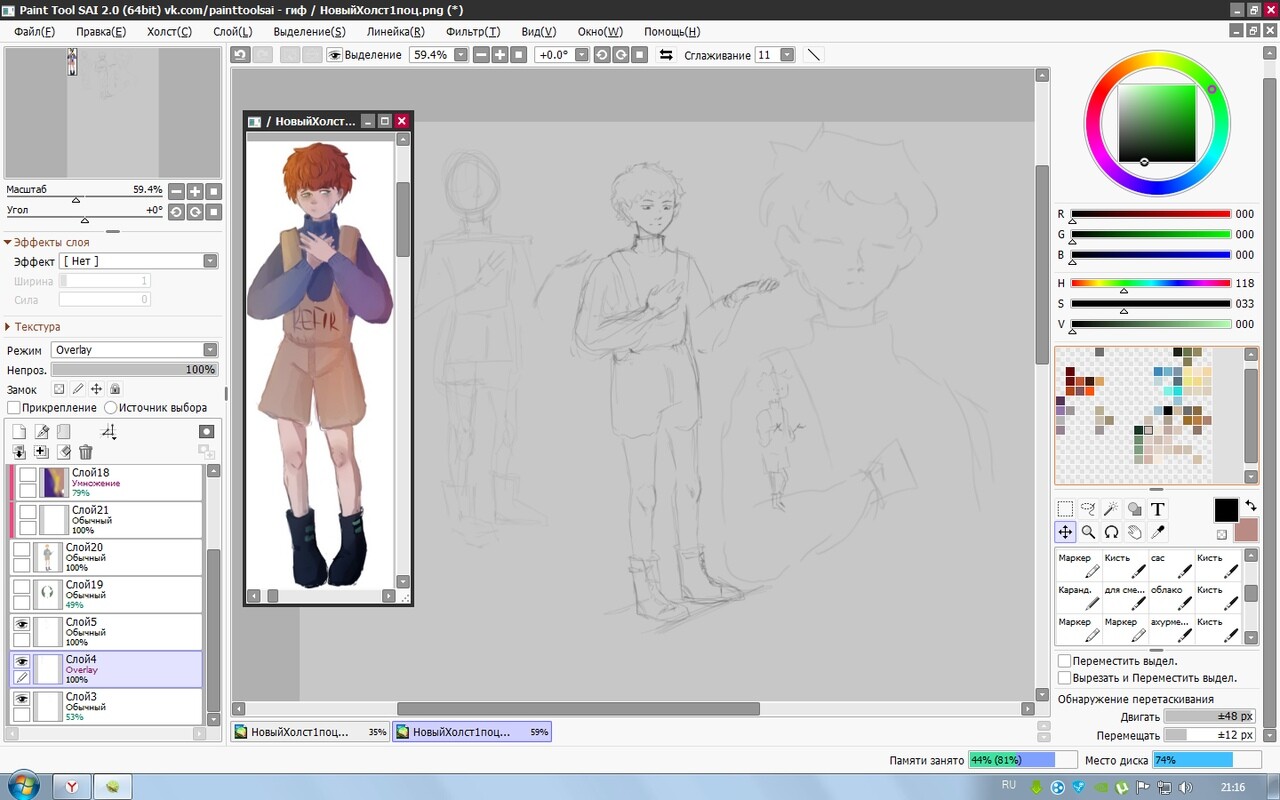
Task: Hide layer Слой5 using eye icon
Action: tap(21, 623)
